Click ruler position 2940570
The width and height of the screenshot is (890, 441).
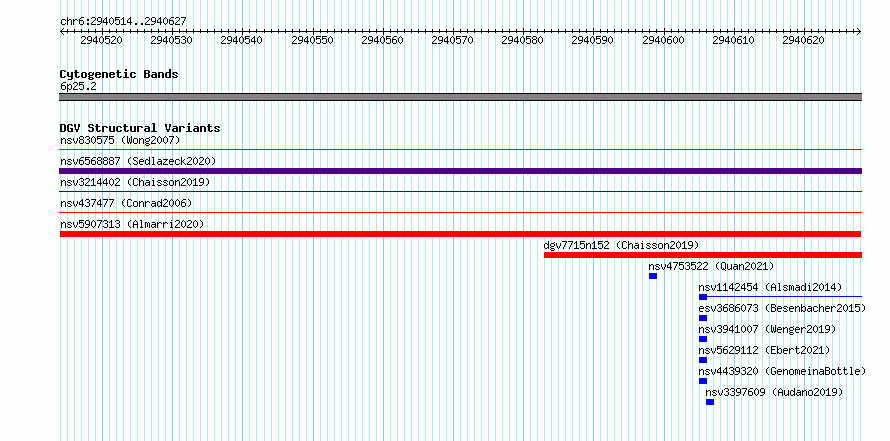coord(452,40)
